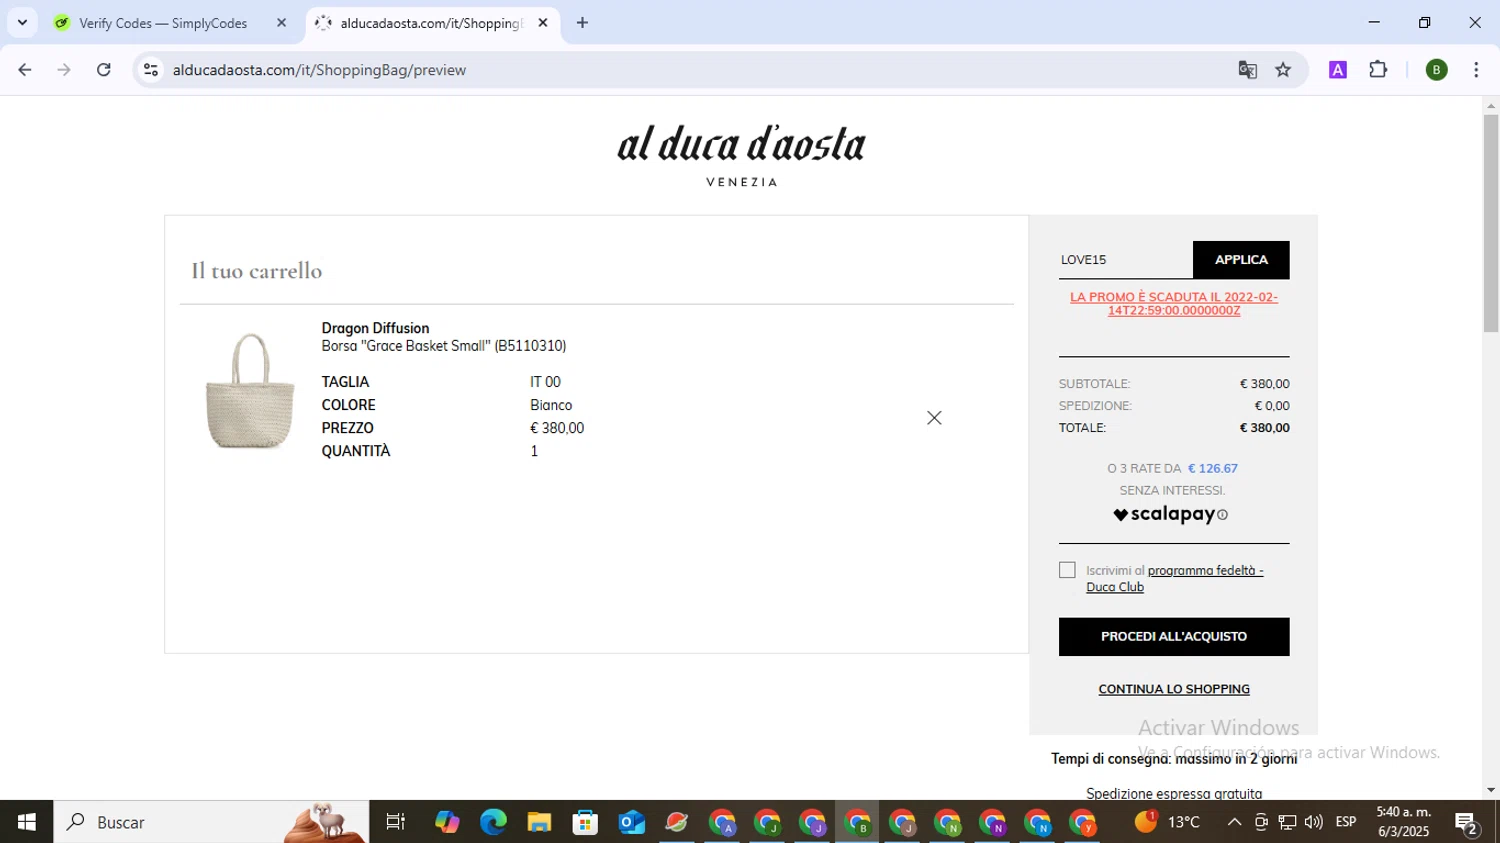Open Task View on taskbar
The height and width of the screenshot is (843, 1500).
[396, 822]
